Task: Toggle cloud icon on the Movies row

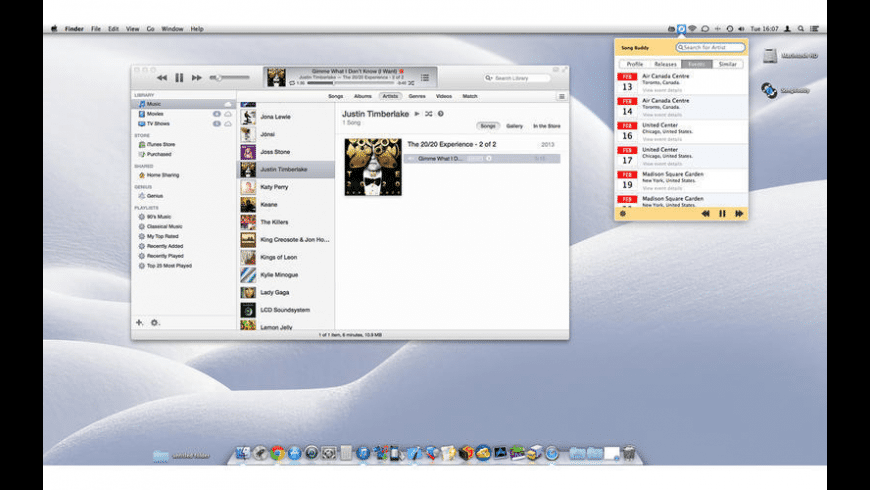Action: pyautogui.click(x=227, y=114)
